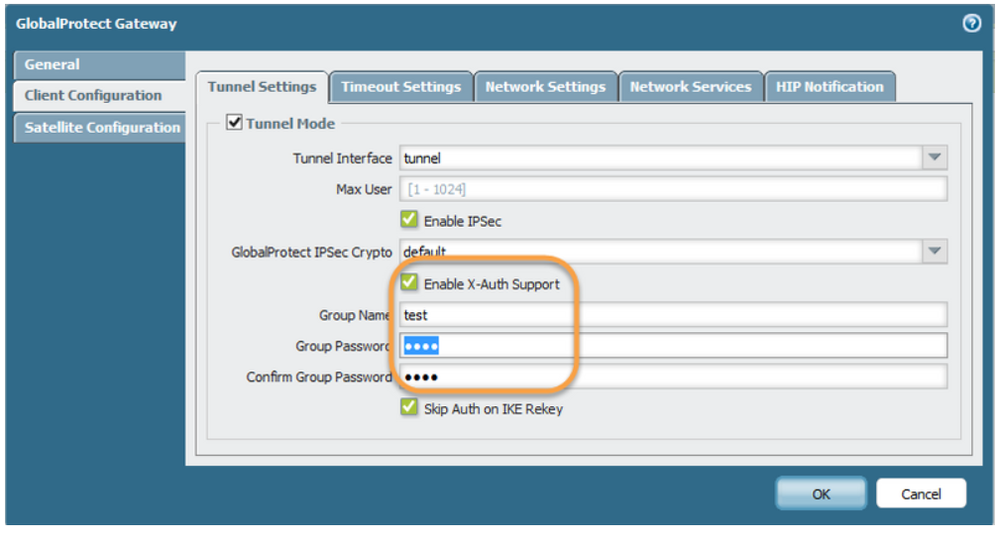Switch to the Timeout Settings tab
Screen dimensions: 999x535
tap(401, 87)
